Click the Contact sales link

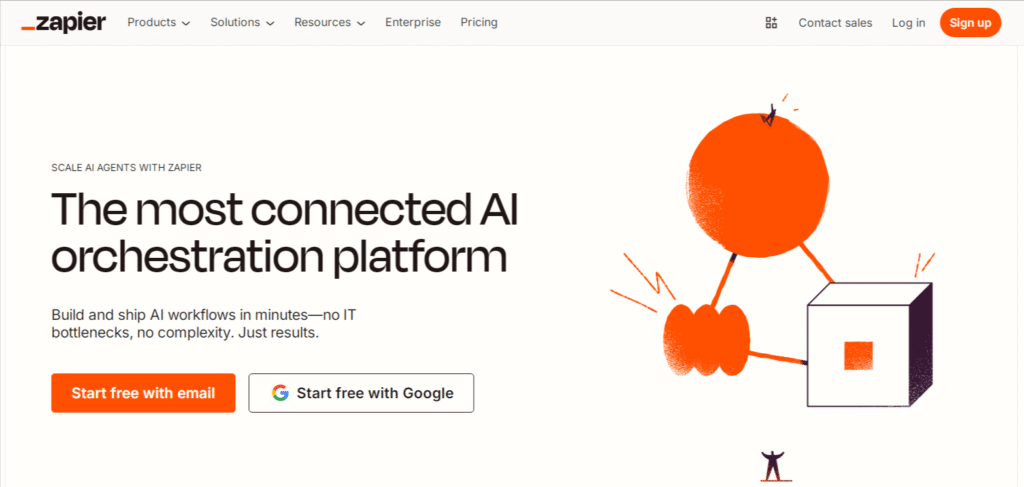[x=835, y=22]
